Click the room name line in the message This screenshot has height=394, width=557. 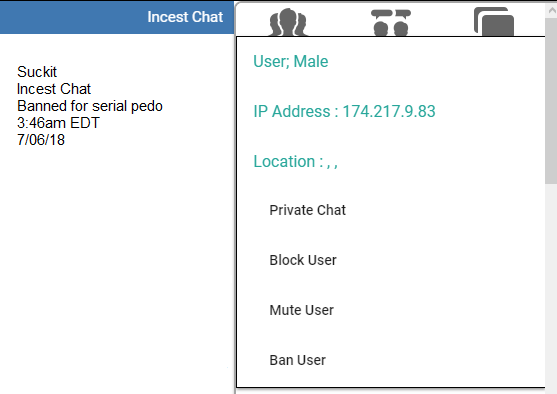pos(54,89)
